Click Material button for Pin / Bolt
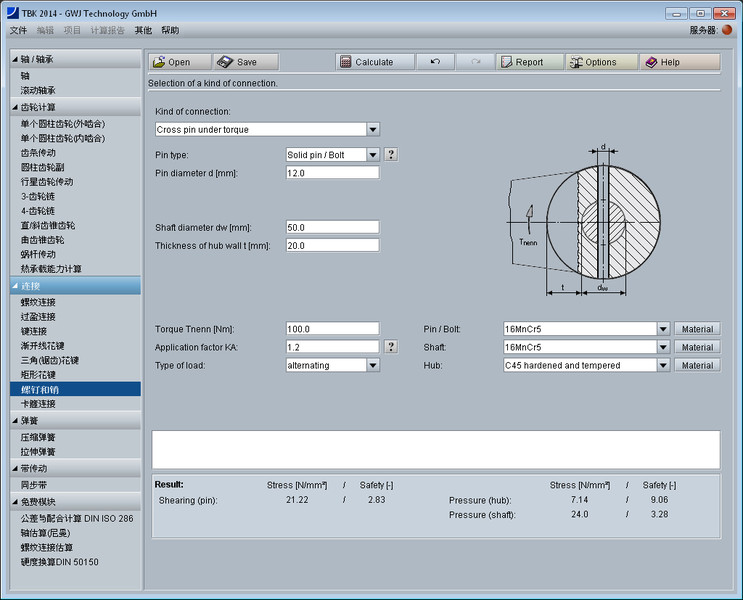 697,329
